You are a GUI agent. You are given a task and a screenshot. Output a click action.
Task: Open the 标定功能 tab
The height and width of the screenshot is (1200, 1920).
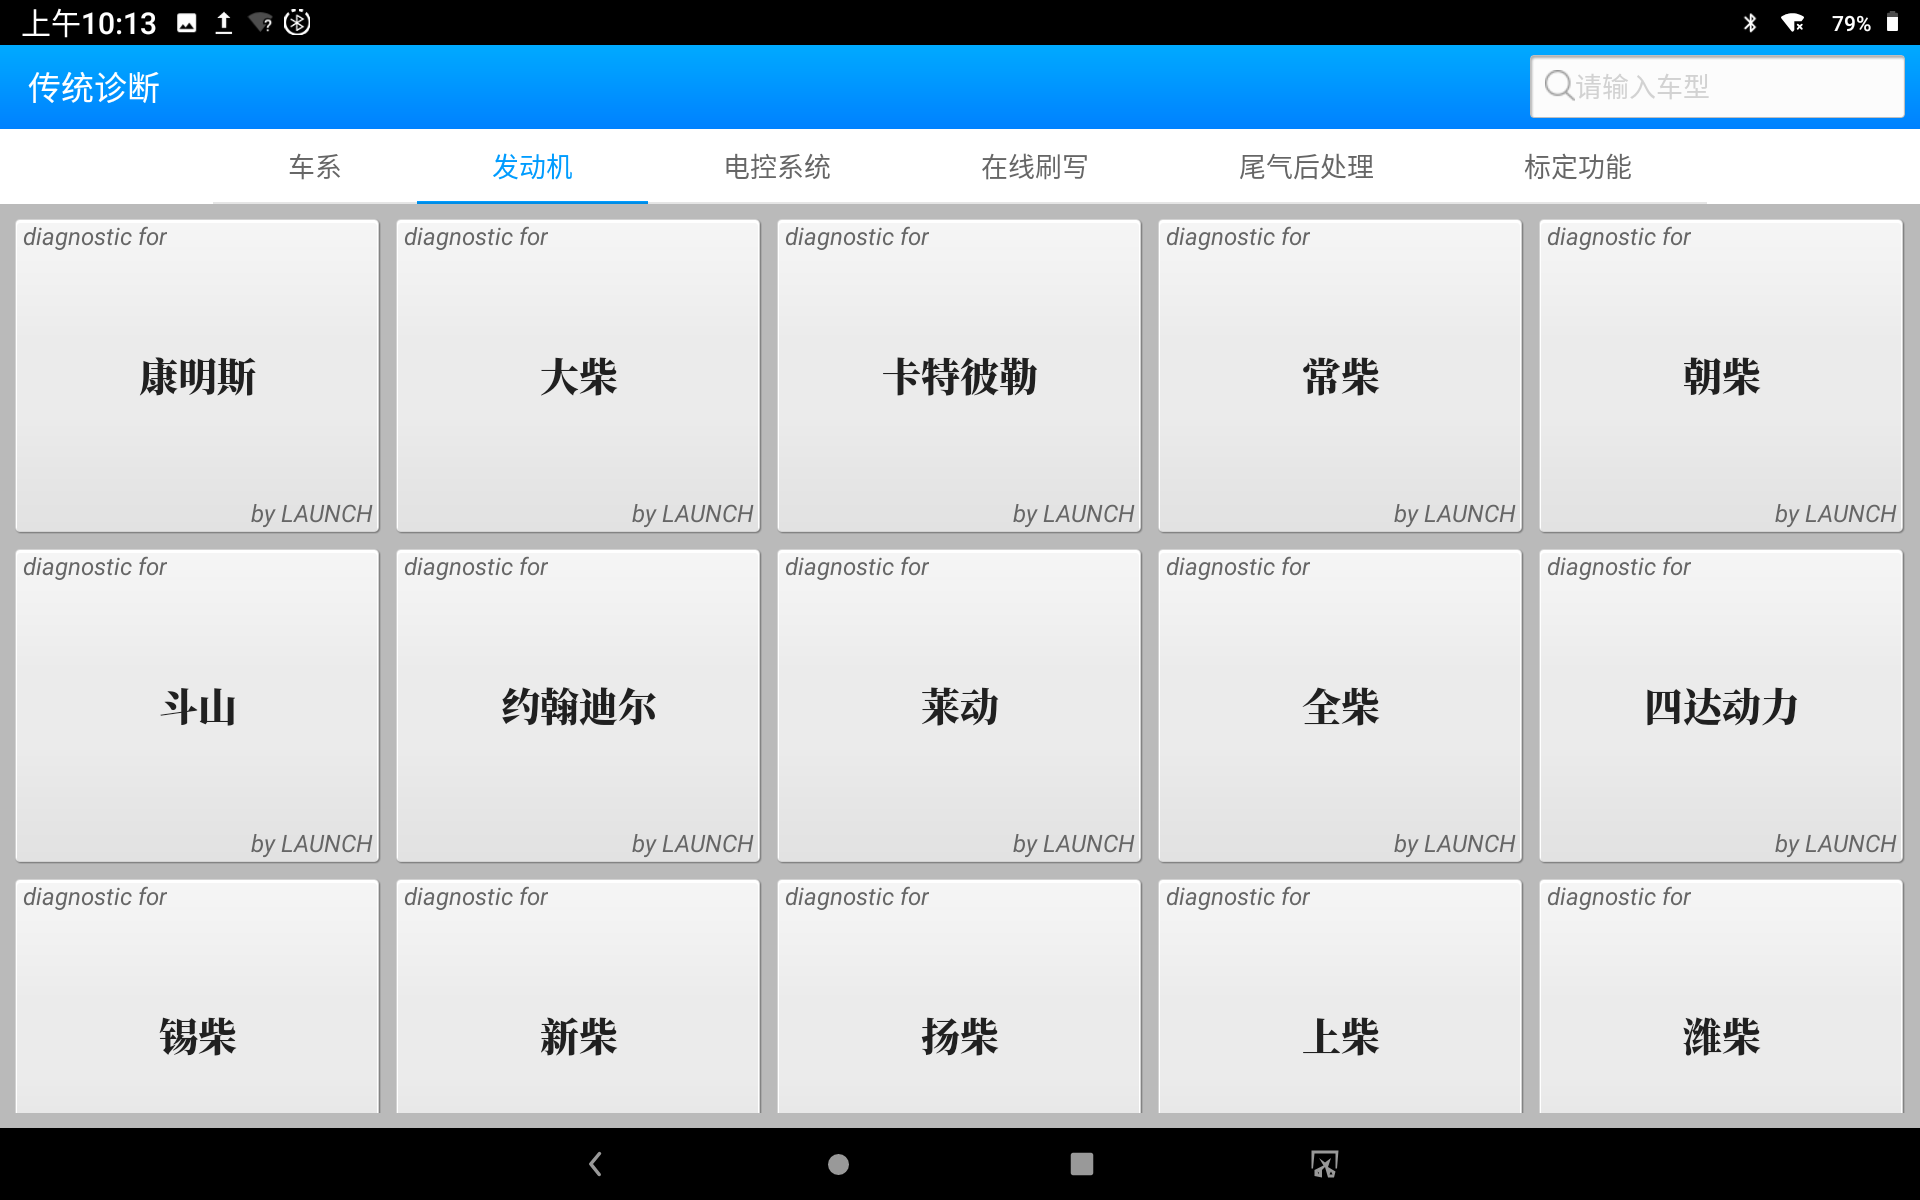pyautogui.click(x=1577, y=167)
